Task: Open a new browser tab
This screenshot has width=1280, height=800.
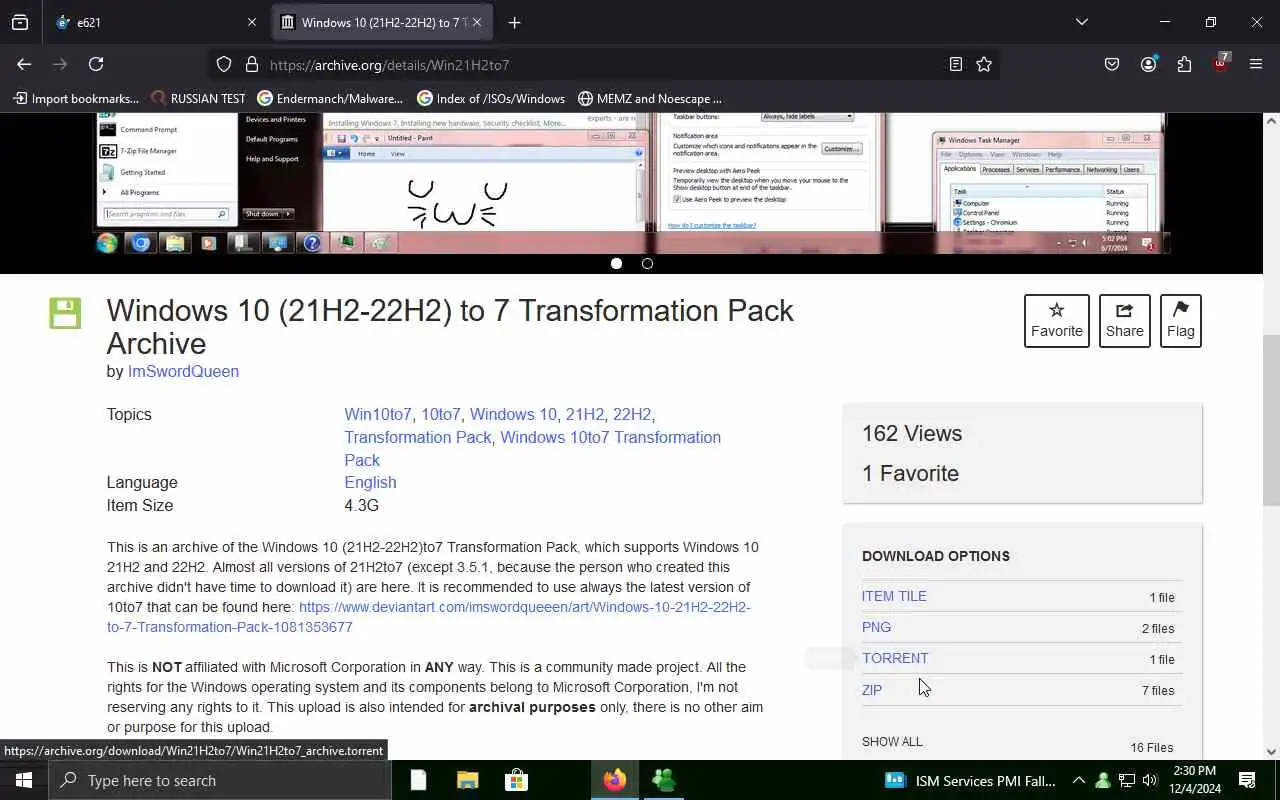Action: (514, 22)
